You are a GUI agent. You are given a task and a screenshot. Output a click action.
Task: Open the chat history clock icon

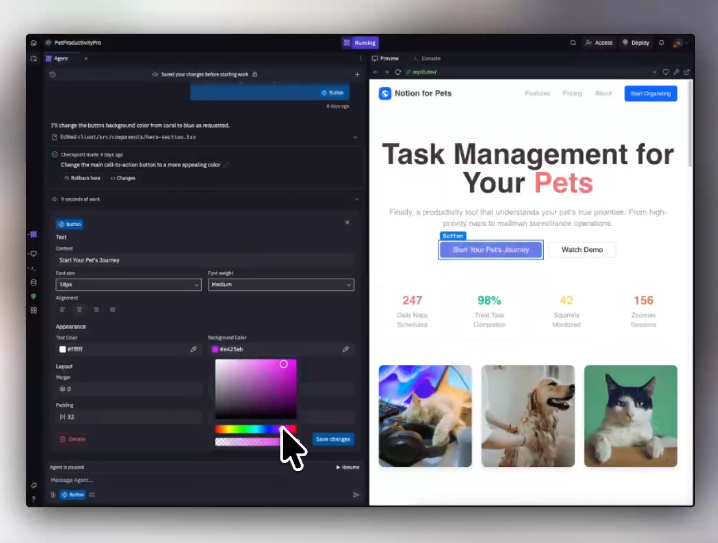[53, 74]
